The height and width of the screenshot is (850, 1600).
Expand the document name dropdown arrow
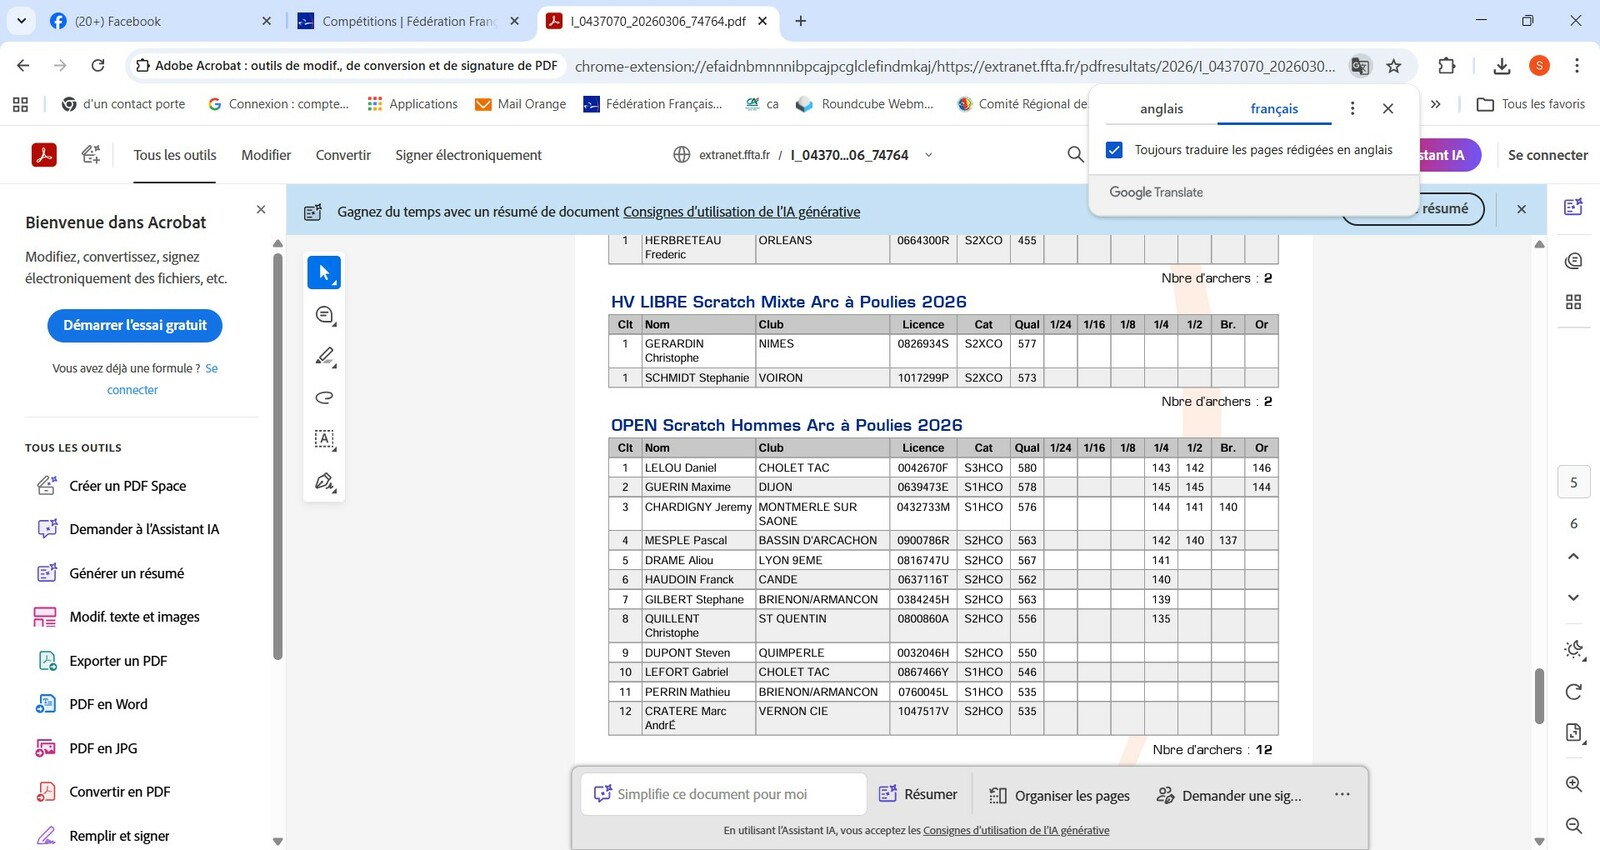coord(929,155)
